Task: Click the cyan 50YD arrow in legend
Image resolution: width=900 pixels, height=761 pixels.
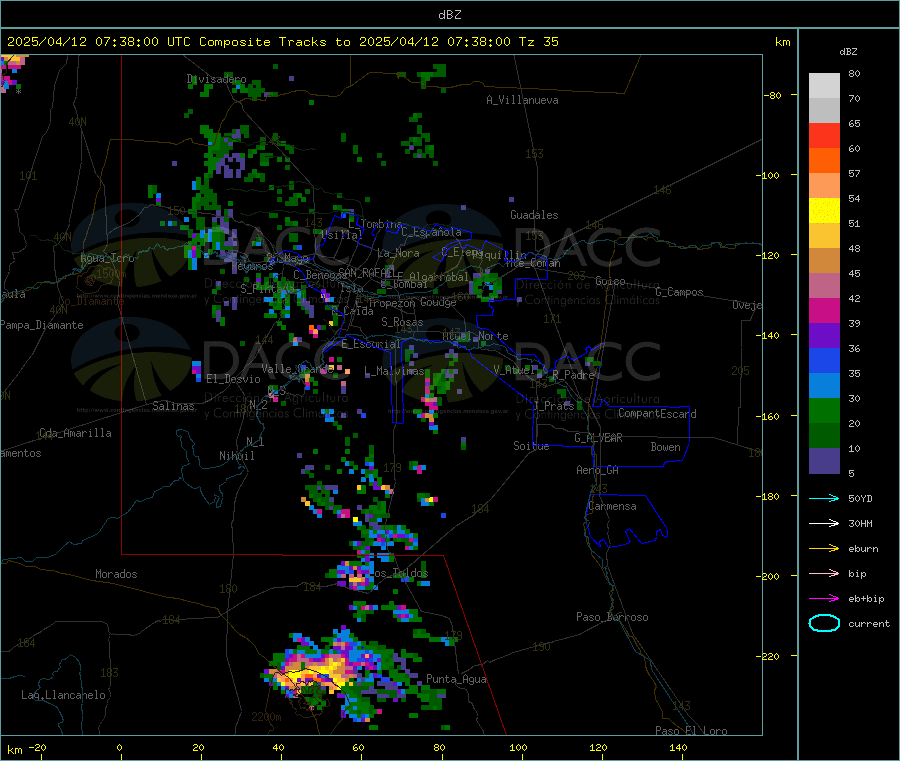Action: click(824, 498)
